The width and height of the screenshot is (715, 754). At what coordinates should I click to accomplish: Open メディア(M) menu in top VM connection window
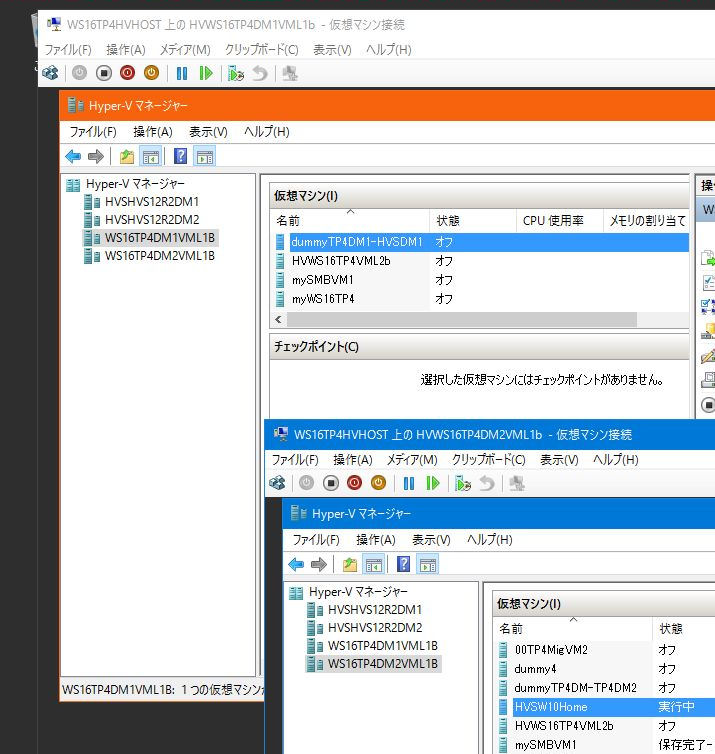[185, 50]
